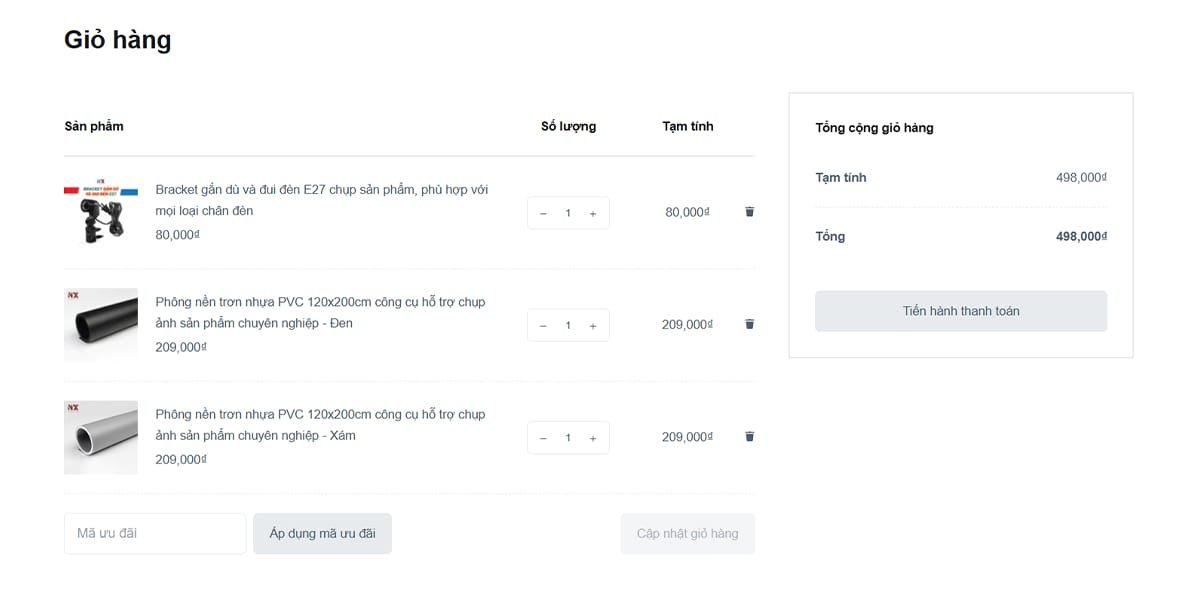The image size is (1200, 600).
Task: Click the Áp dụng mã ưu đãi button
Action: pos(322,533)
